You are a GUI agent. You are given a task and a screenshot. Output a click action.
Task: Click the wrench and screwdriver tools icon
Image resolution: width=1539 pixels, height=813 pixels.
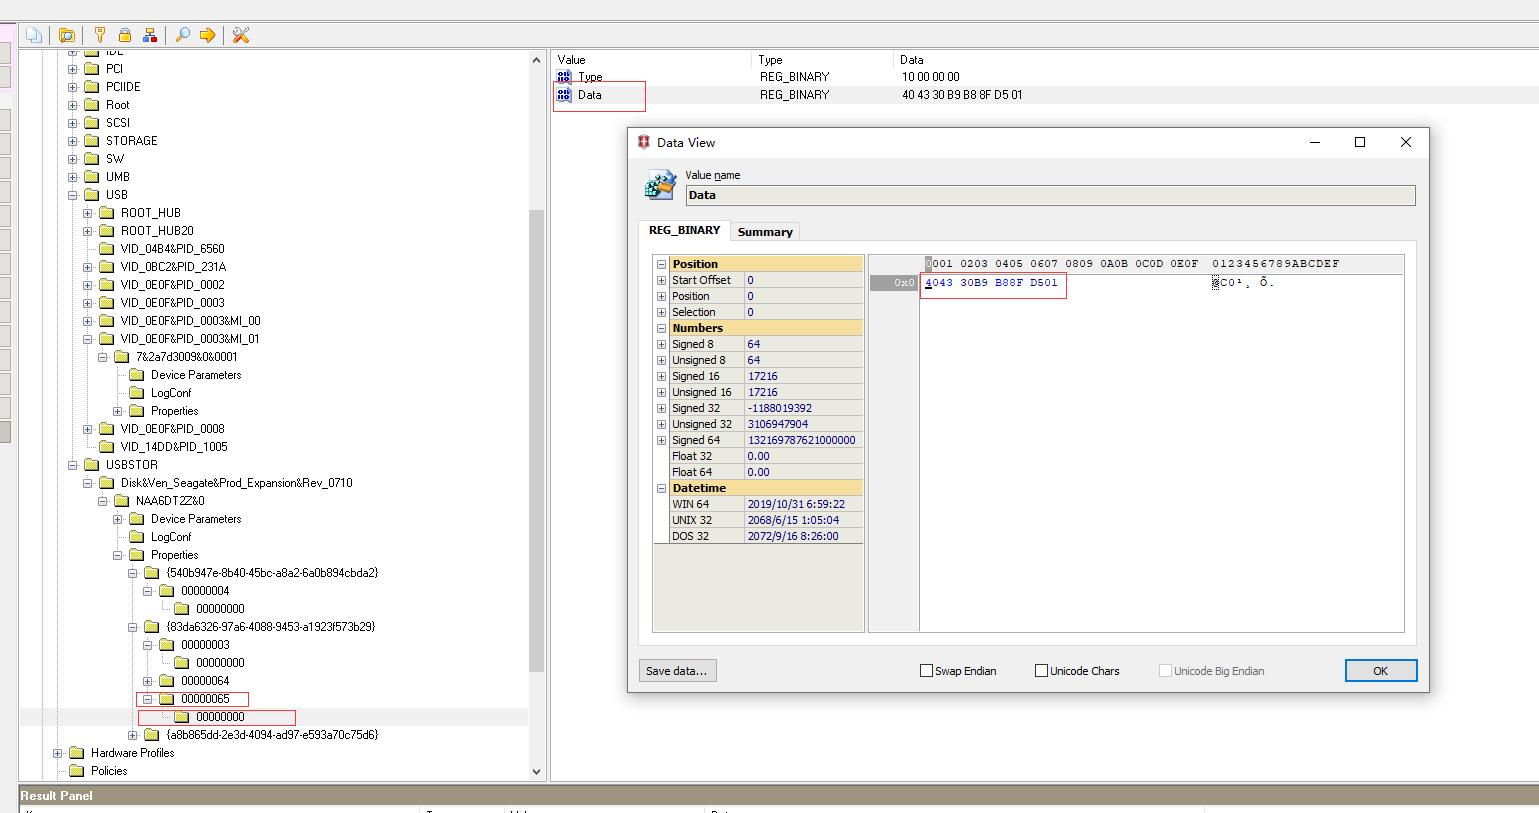click(x=241, y=35)
